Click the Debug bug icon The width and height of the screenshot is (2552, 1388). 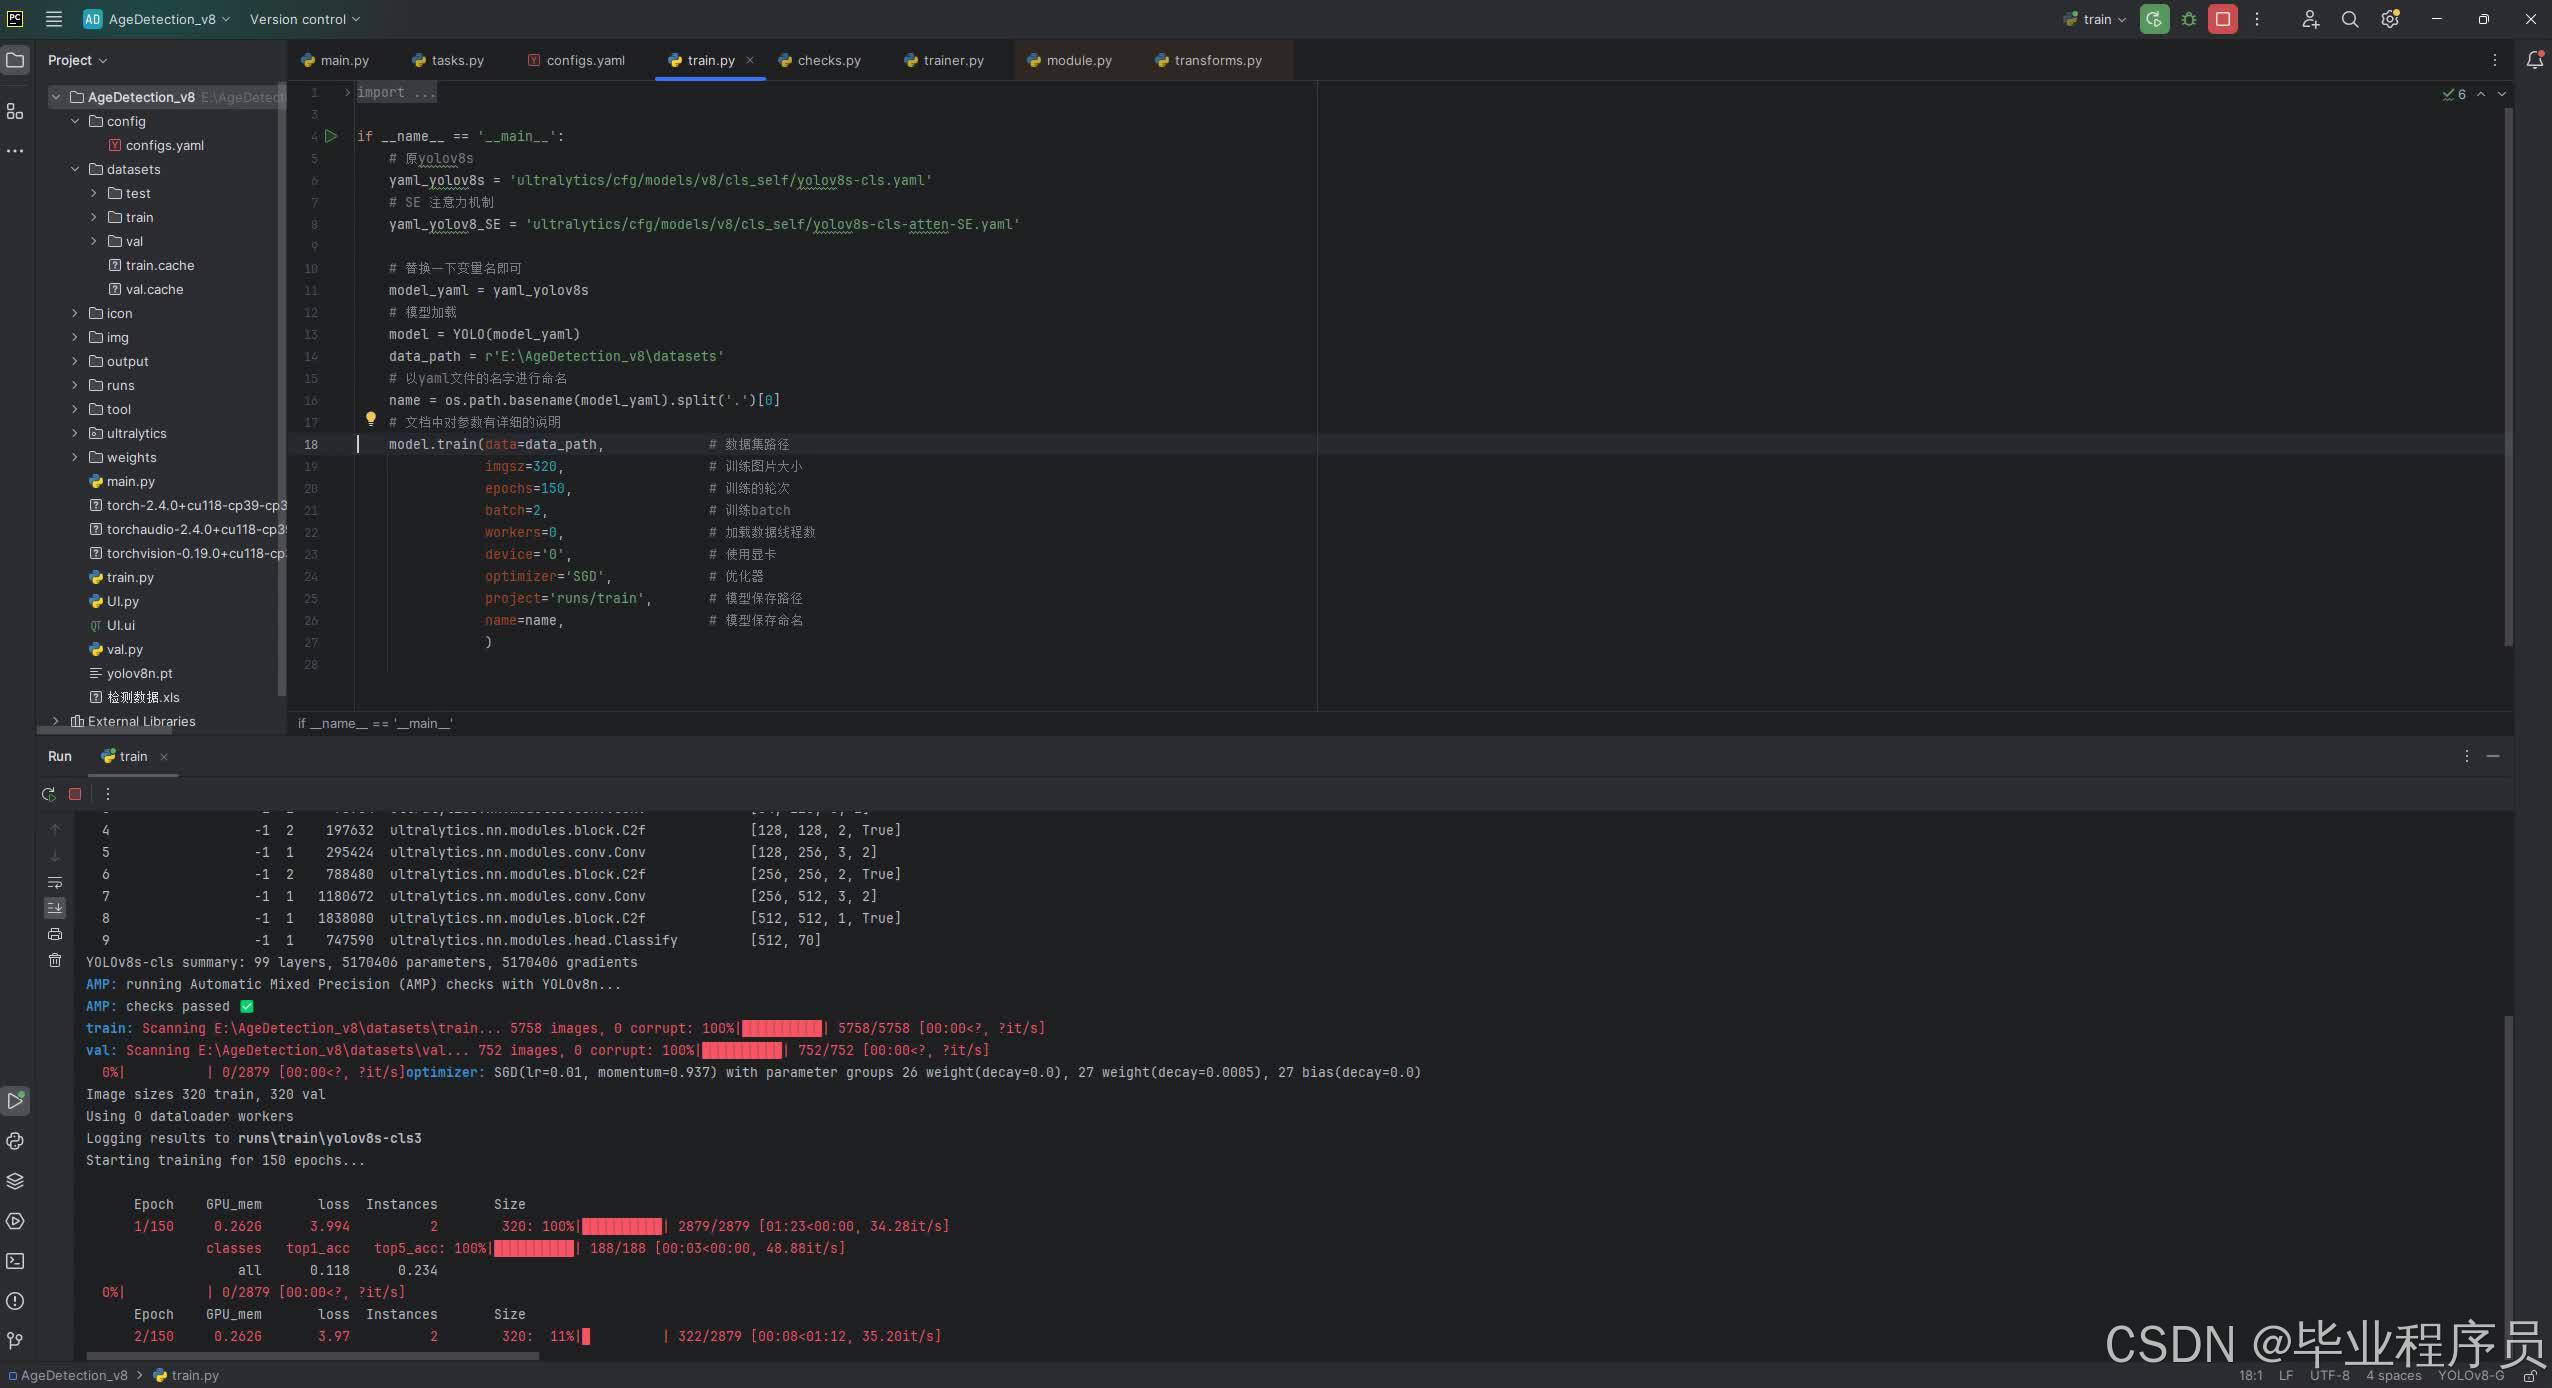(x=2189, y=19)
